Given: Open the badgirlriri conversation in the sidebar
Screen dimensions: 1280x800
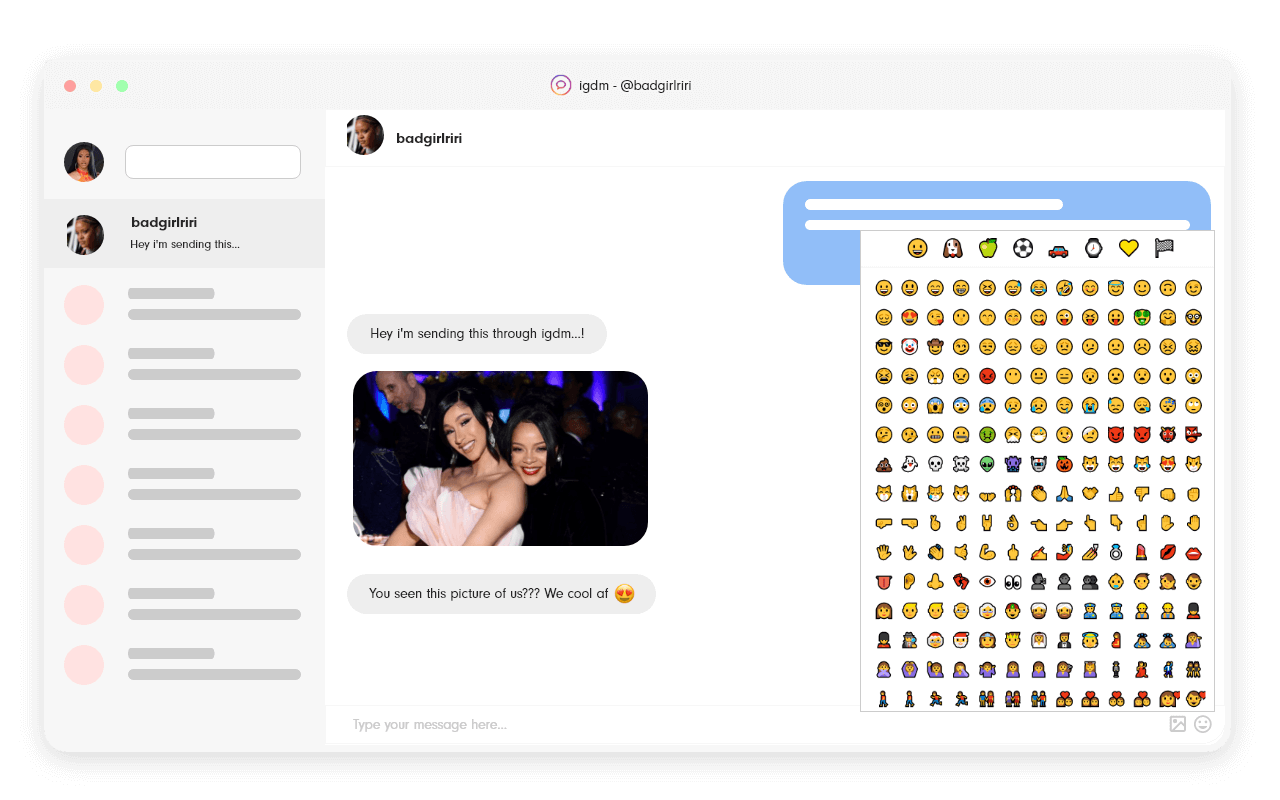Looking at the screenshot, I should coord(184,234).
